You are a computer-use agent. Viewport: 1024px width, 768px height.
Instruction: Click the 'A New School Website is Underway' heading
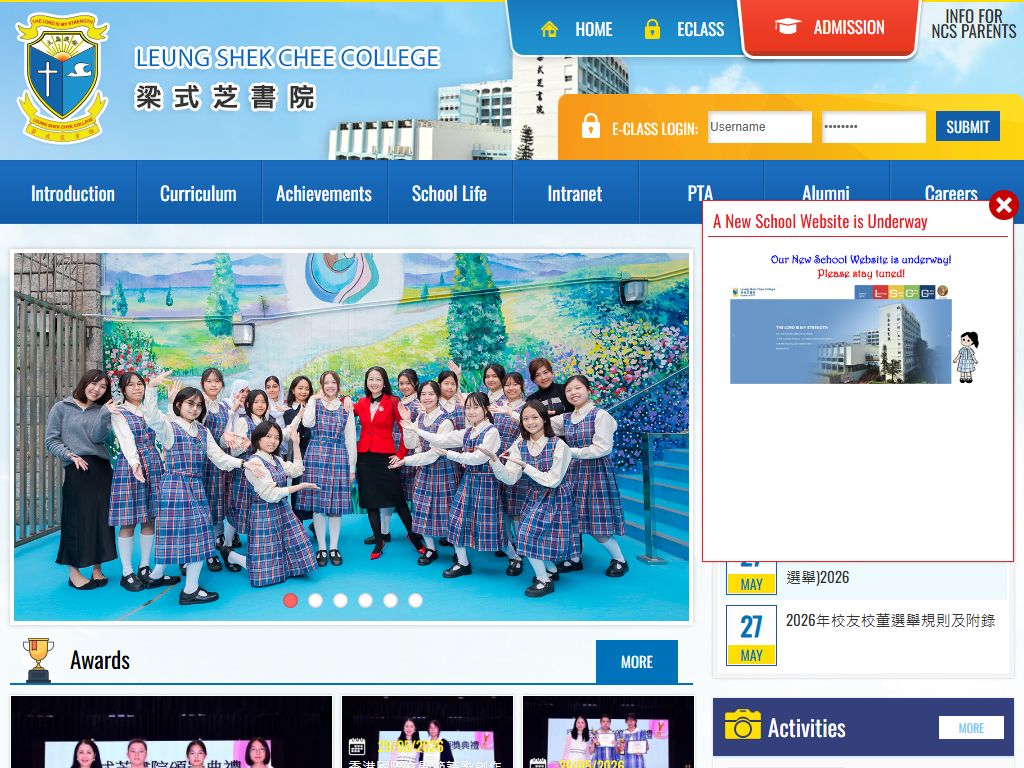[x=820, y=221]
